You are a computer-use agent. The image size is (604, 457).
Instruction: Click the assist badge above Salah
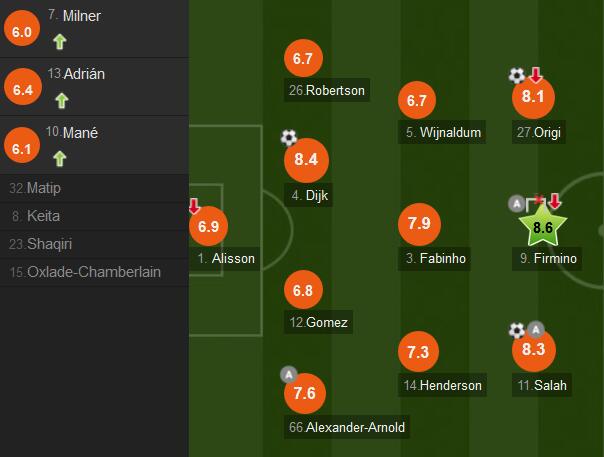coord(535,330)
